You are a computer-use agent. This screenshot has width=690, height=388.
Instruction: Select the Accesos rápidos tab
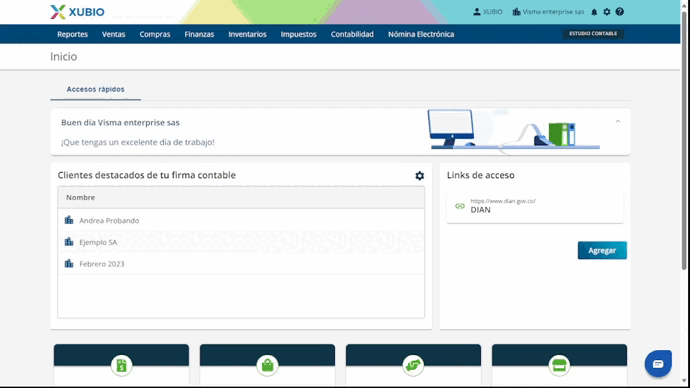coord(95,89)
